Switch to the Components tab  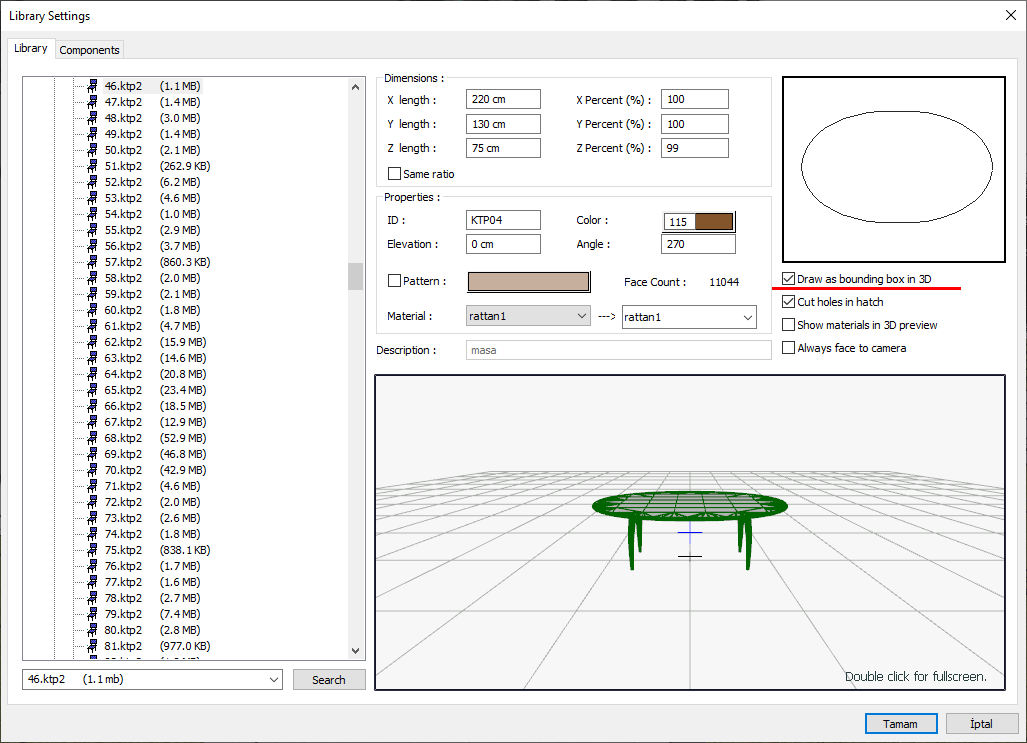[x=89, y=50]
